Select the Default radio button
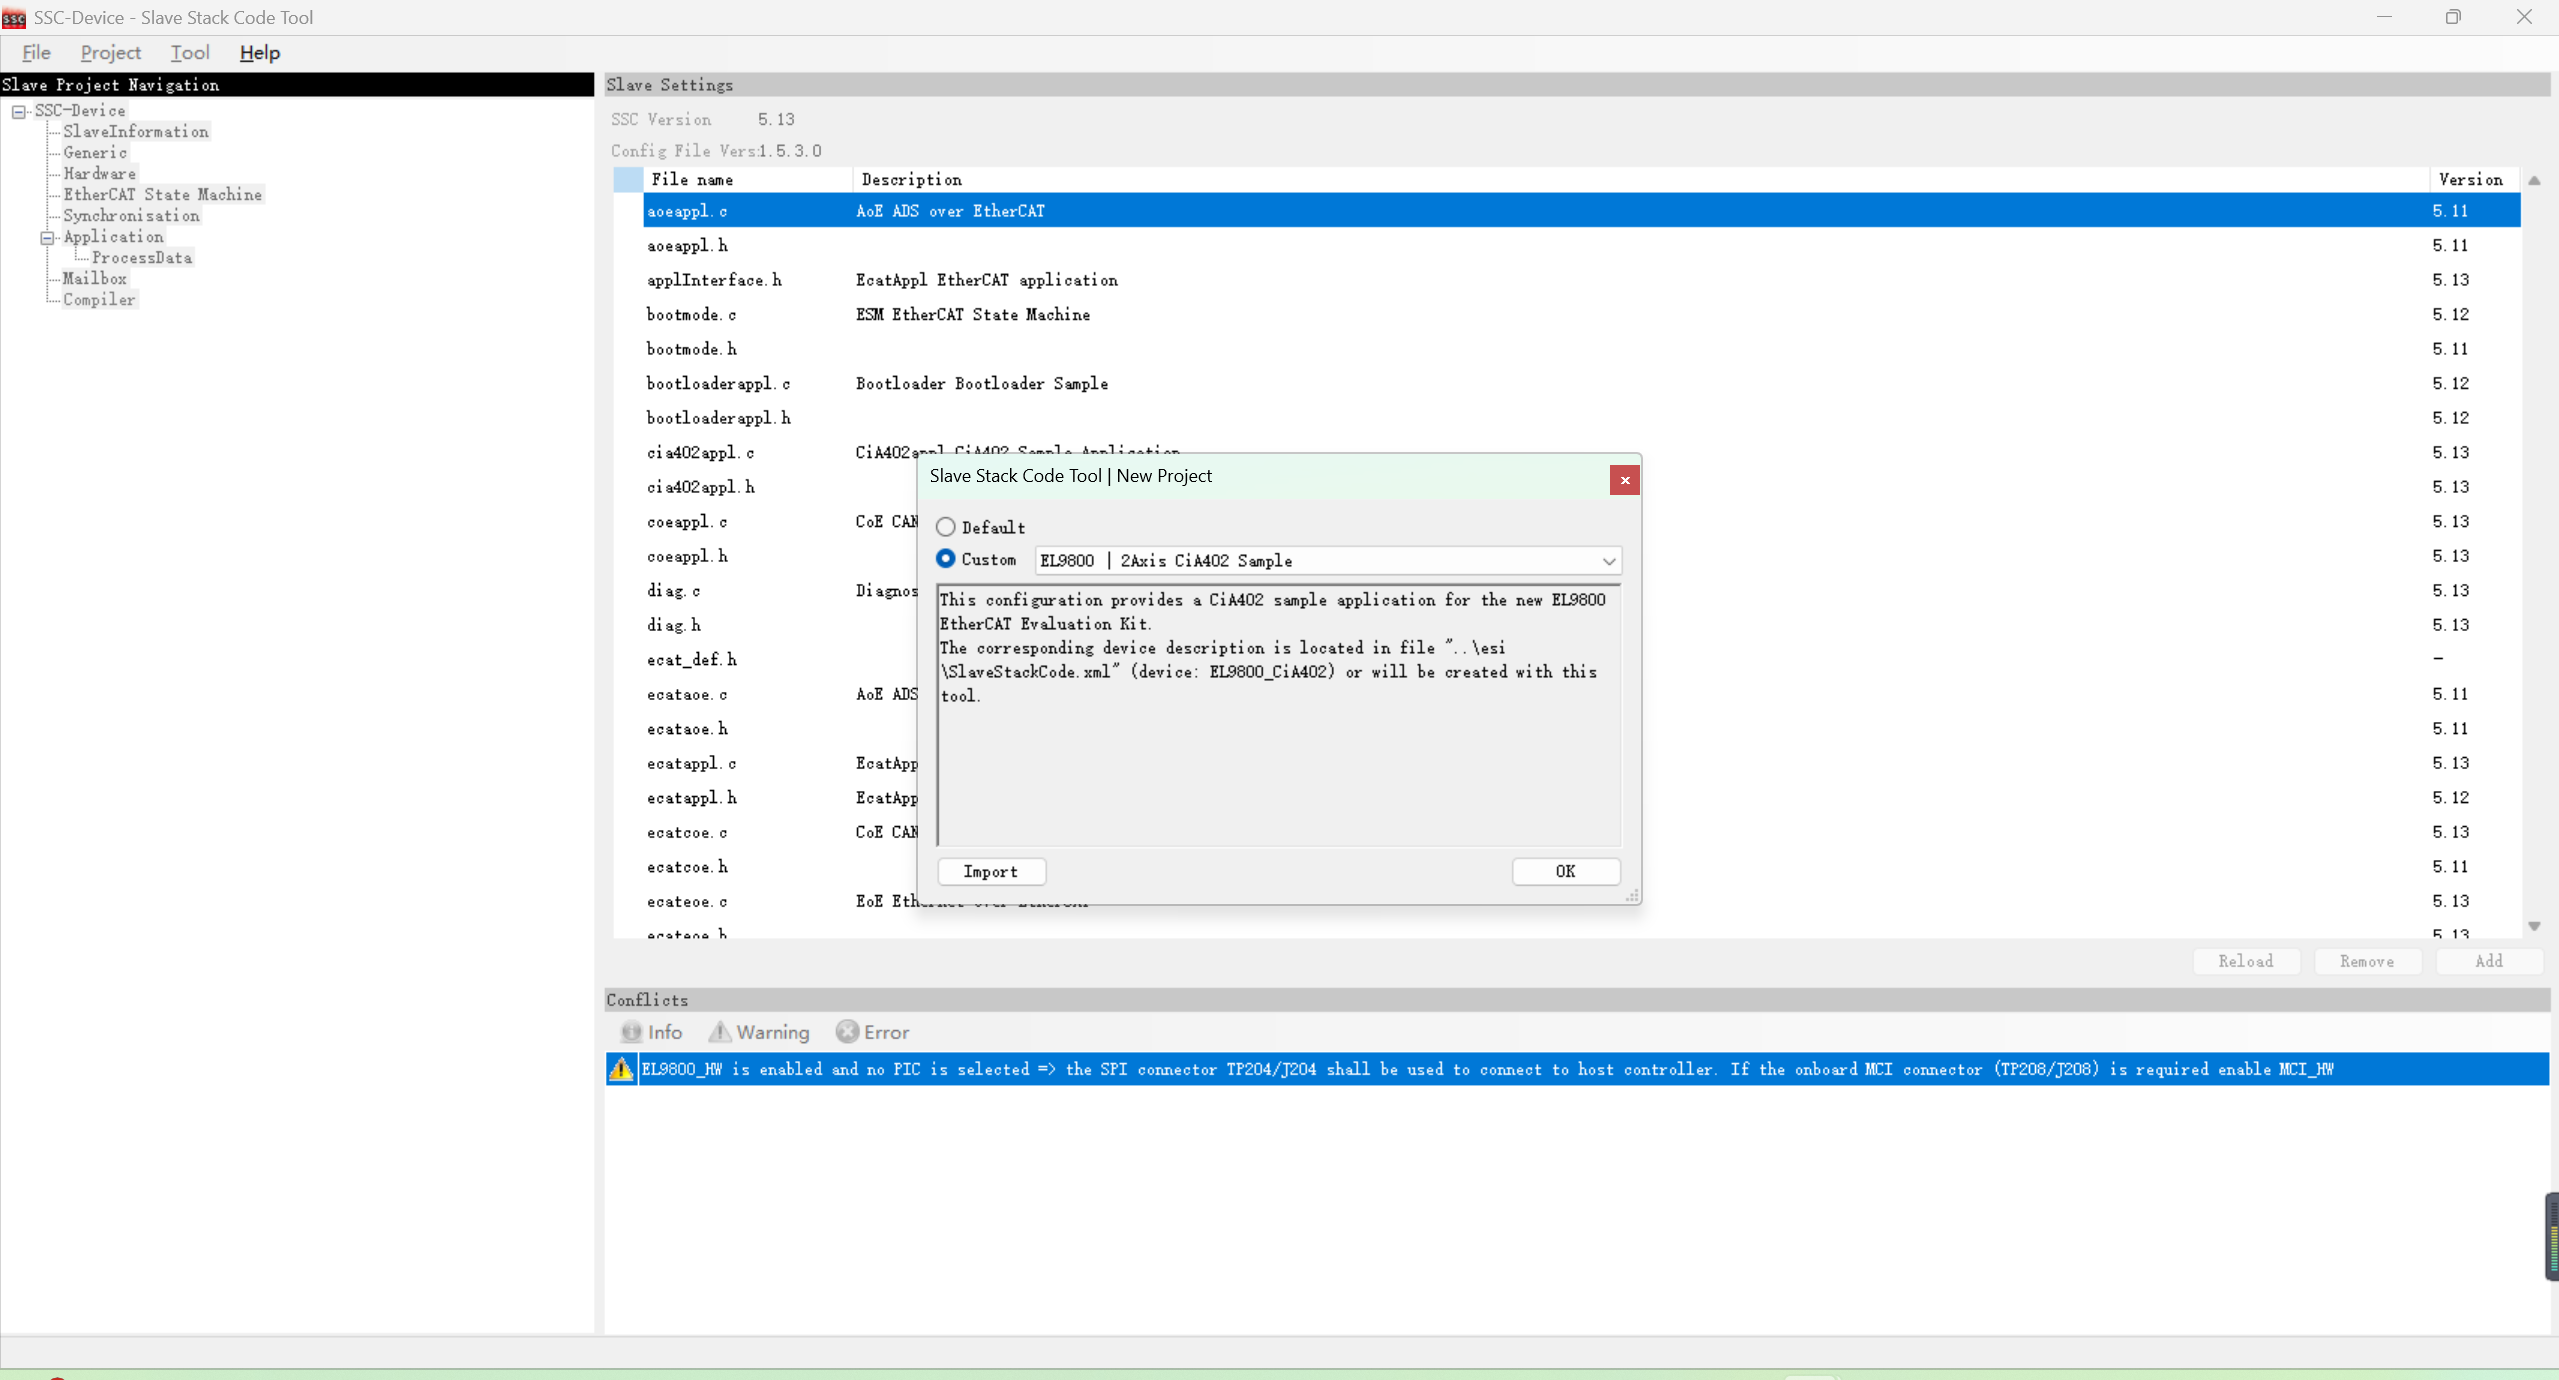Screen dimensions: 2559x1380 click(x=945, y=527)
